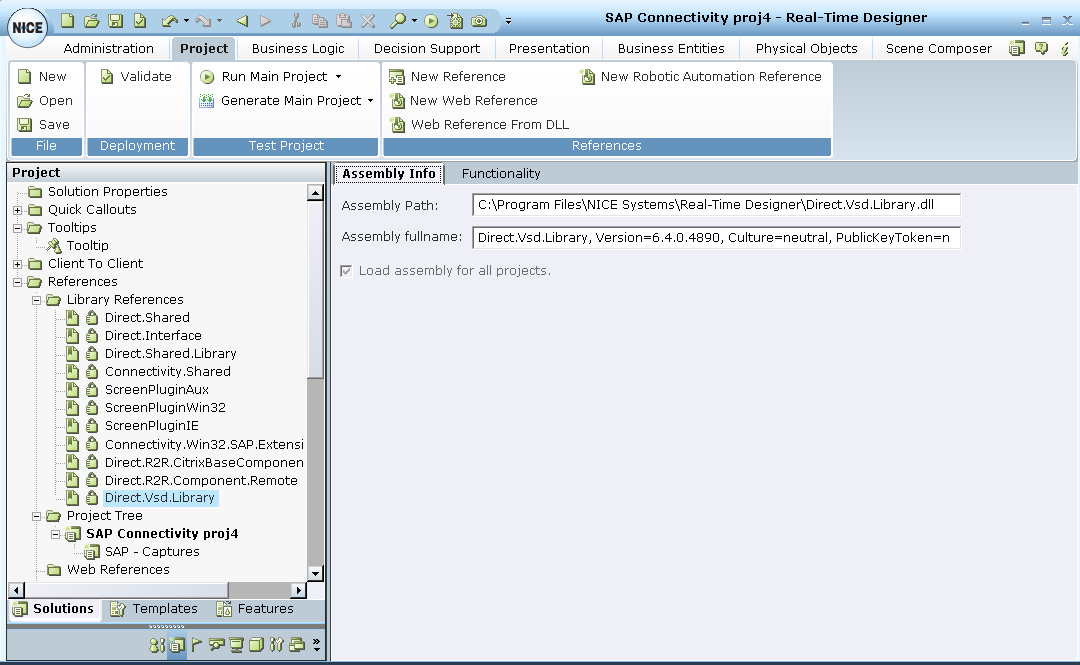Screen dimensions: 1080x665
Task: Click Validate in the Deployment group
Action: point(136,76)
